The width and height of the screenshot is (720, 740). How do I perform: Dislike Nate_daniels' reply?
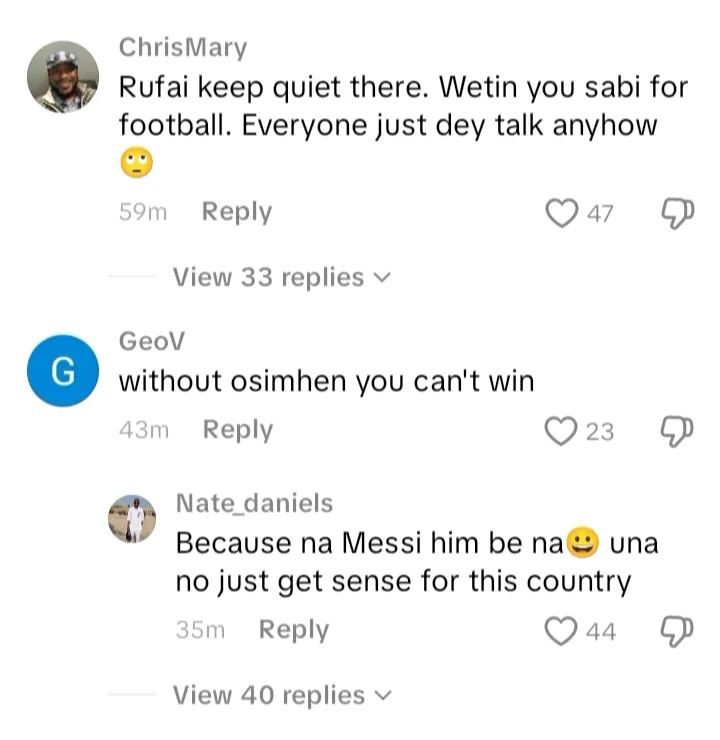(x=676, y=631)
